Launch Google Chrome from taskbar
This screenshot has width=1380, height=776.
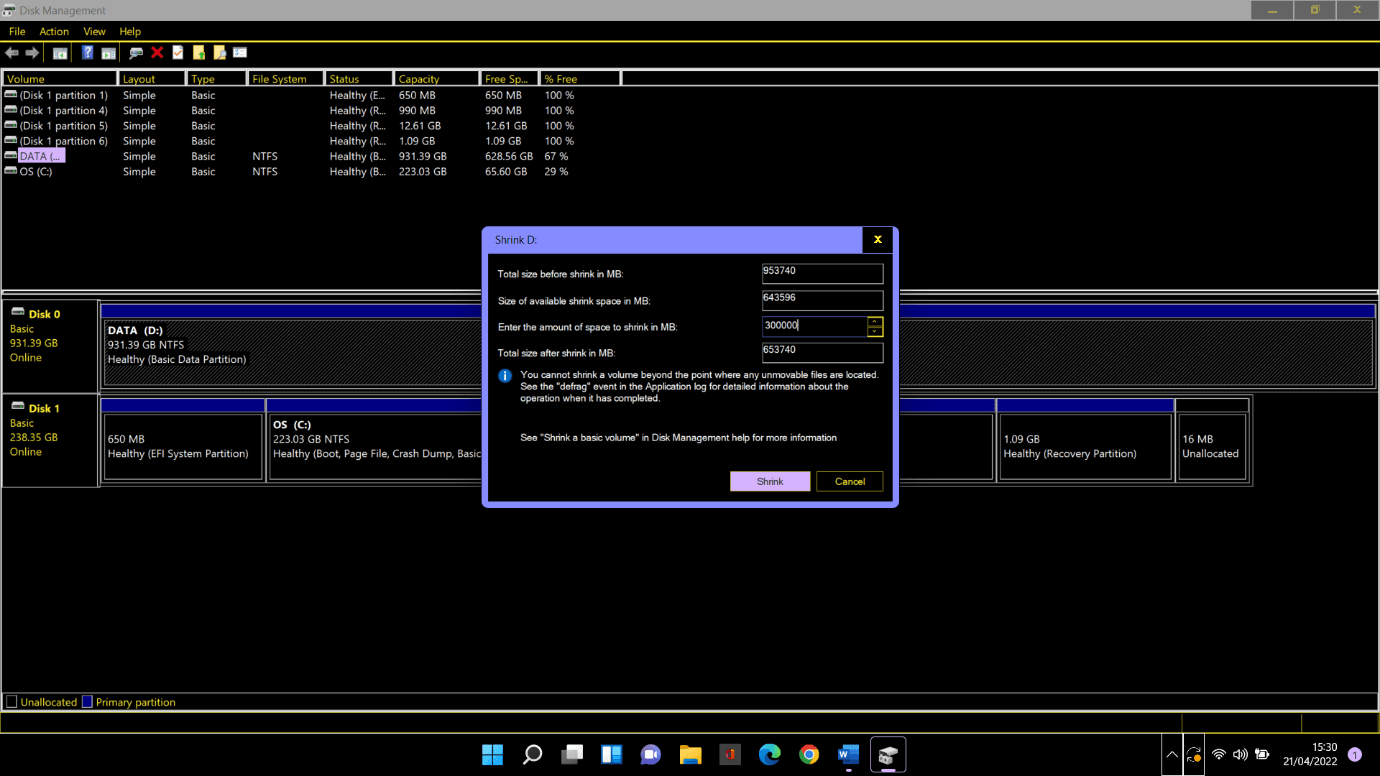[x=809, y=754]
